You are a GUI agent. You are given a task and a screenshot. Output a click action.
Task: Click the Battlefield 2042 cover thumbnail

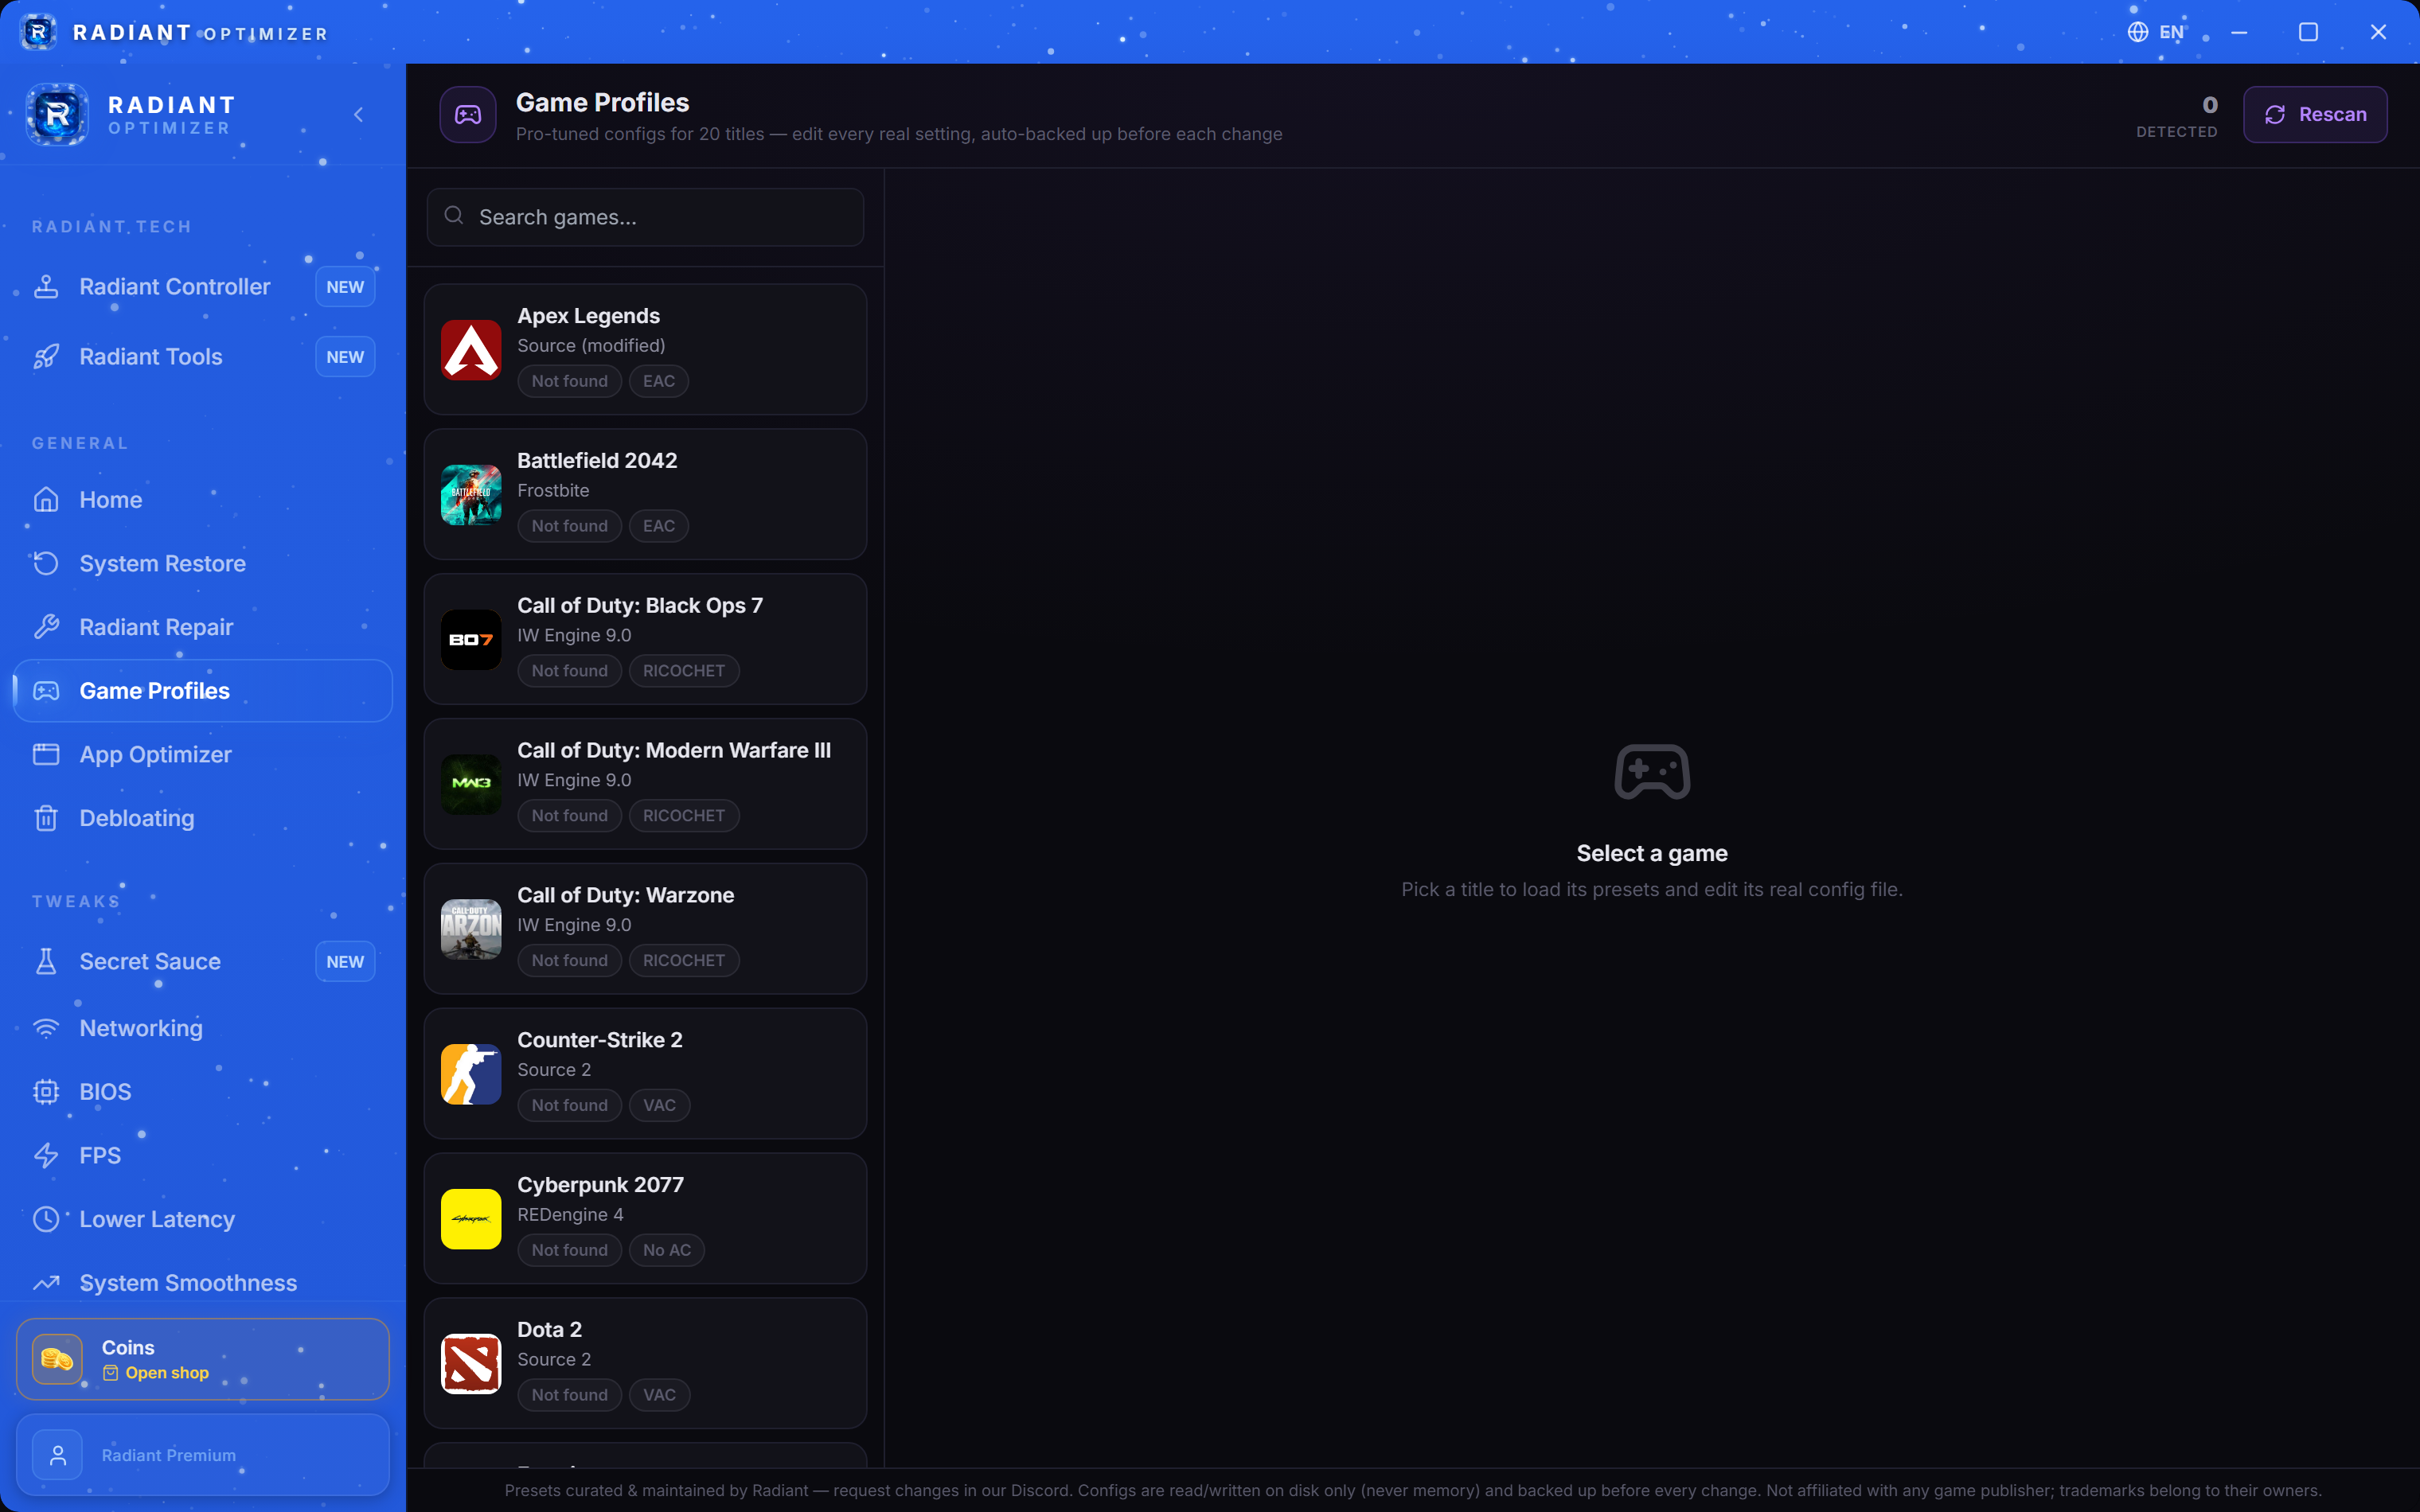(471, 495)
